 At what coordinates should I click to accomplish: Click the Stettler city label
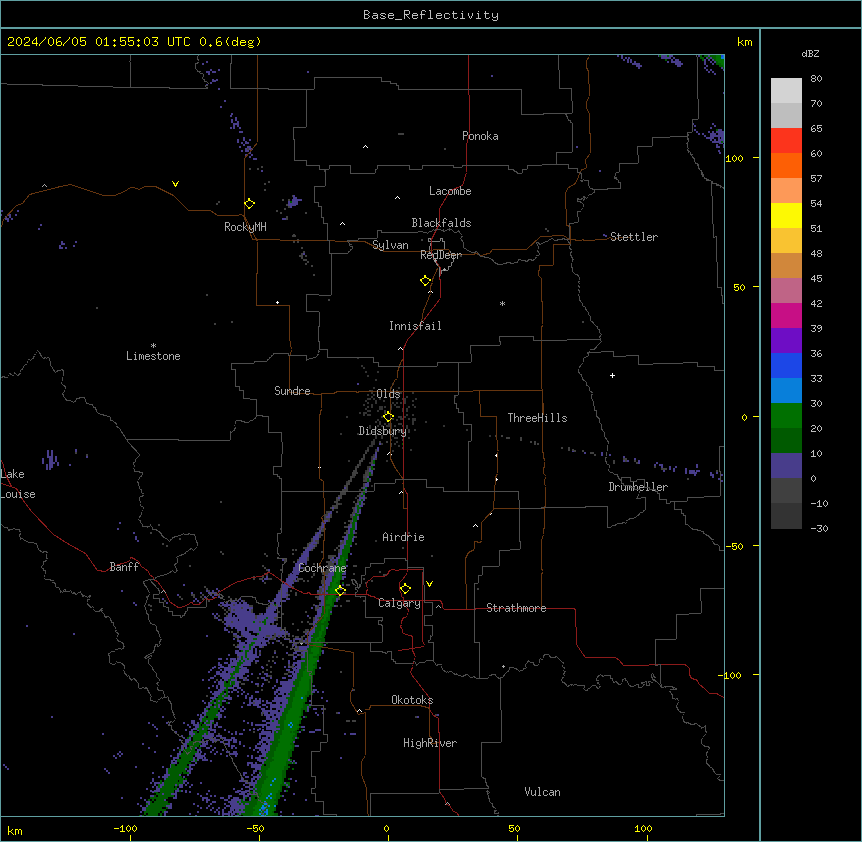[x=634, y=237]
